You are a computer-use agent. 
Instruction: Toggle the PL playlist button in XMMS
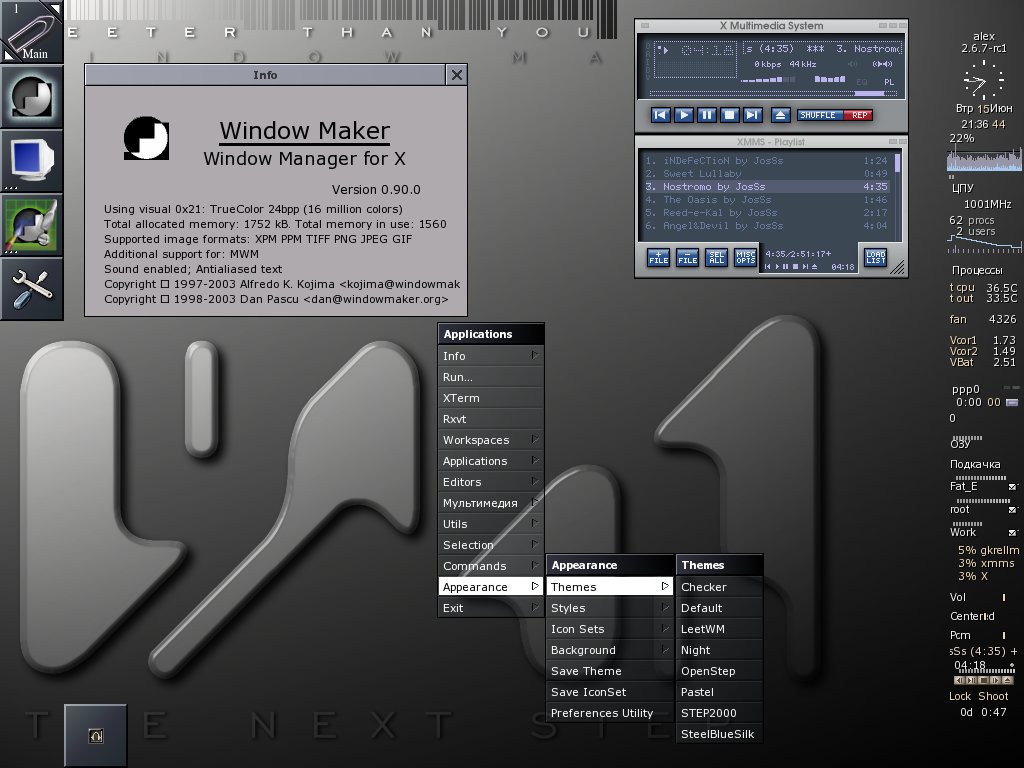[889, 82]
